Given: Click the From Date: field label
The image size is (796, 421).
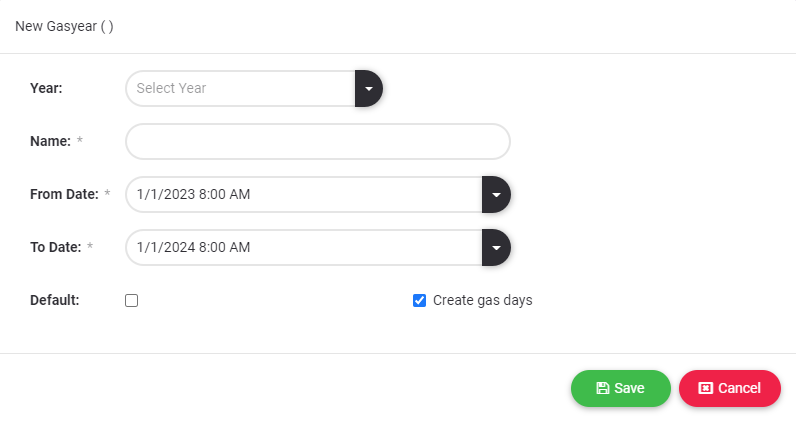Looking at the screenshot, I should point(64,194).
